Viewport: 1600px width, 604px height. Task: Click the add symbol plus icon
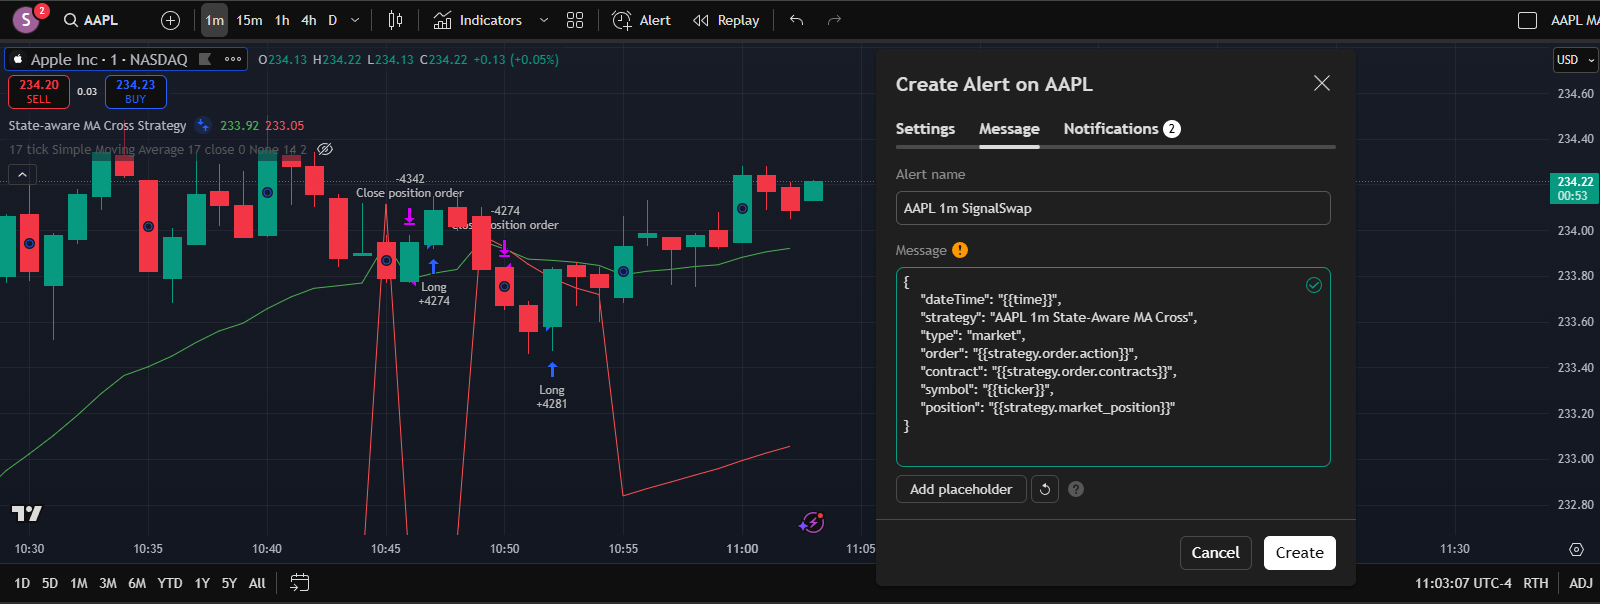[170, 20]
